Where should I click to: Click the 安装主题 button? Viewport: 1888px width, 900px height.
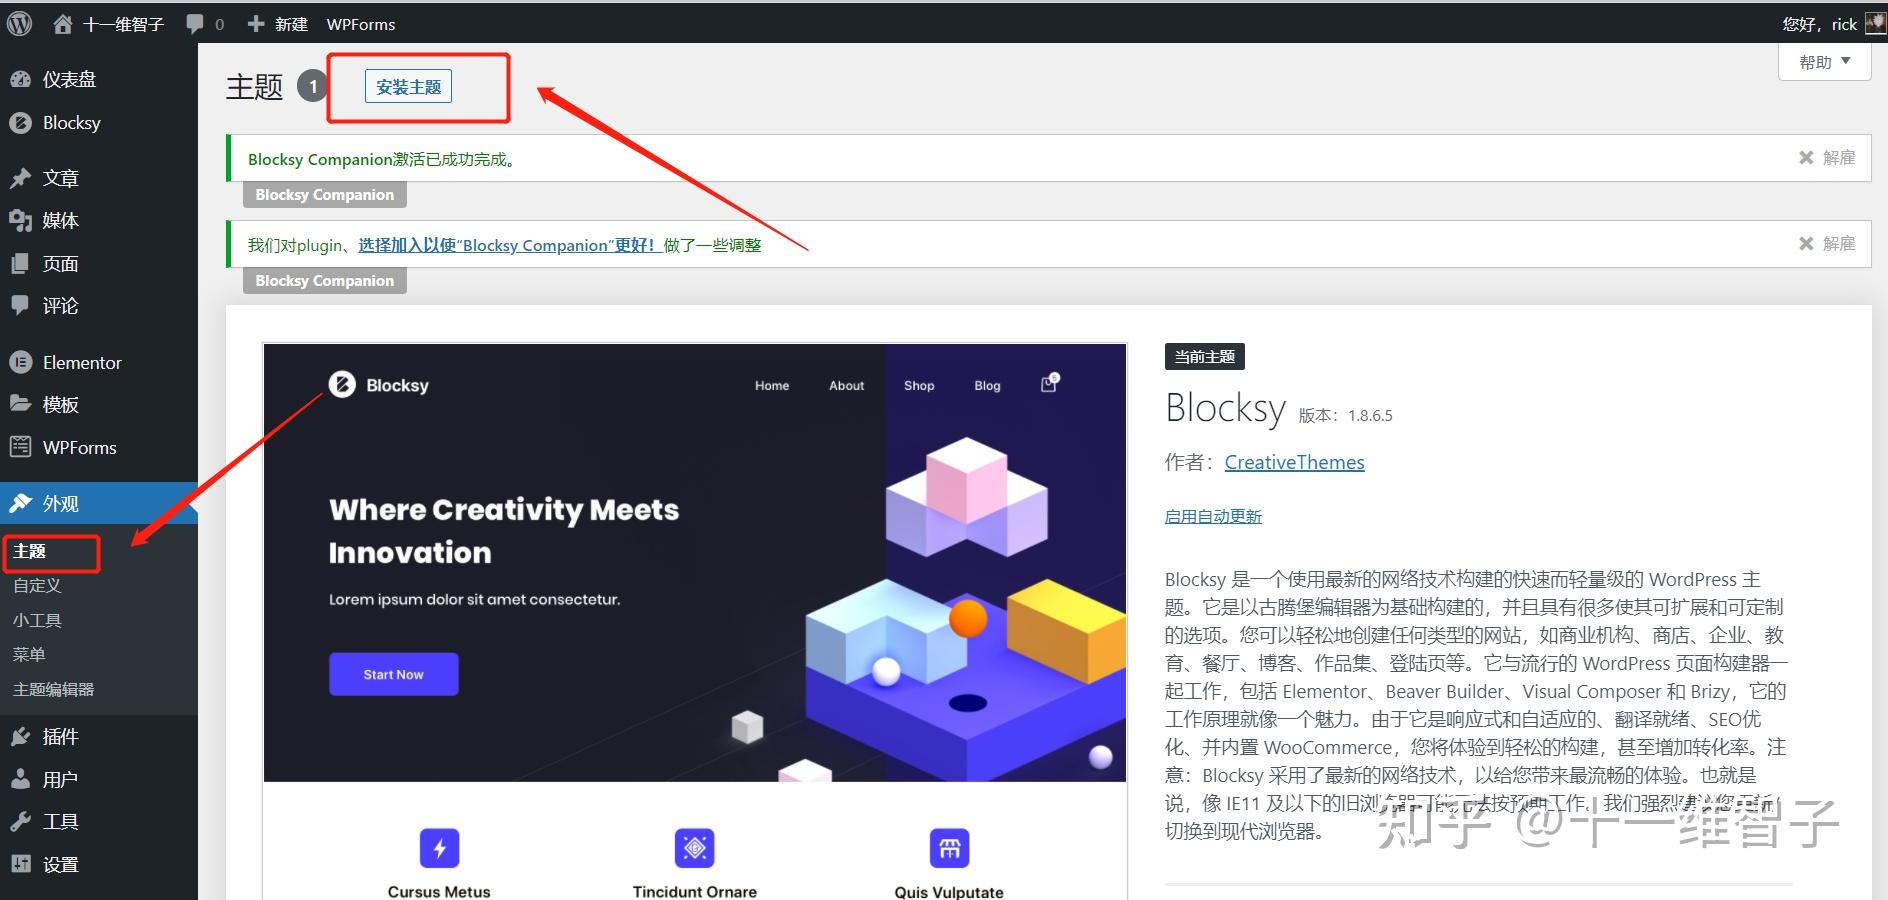click(x=409, y=87)
